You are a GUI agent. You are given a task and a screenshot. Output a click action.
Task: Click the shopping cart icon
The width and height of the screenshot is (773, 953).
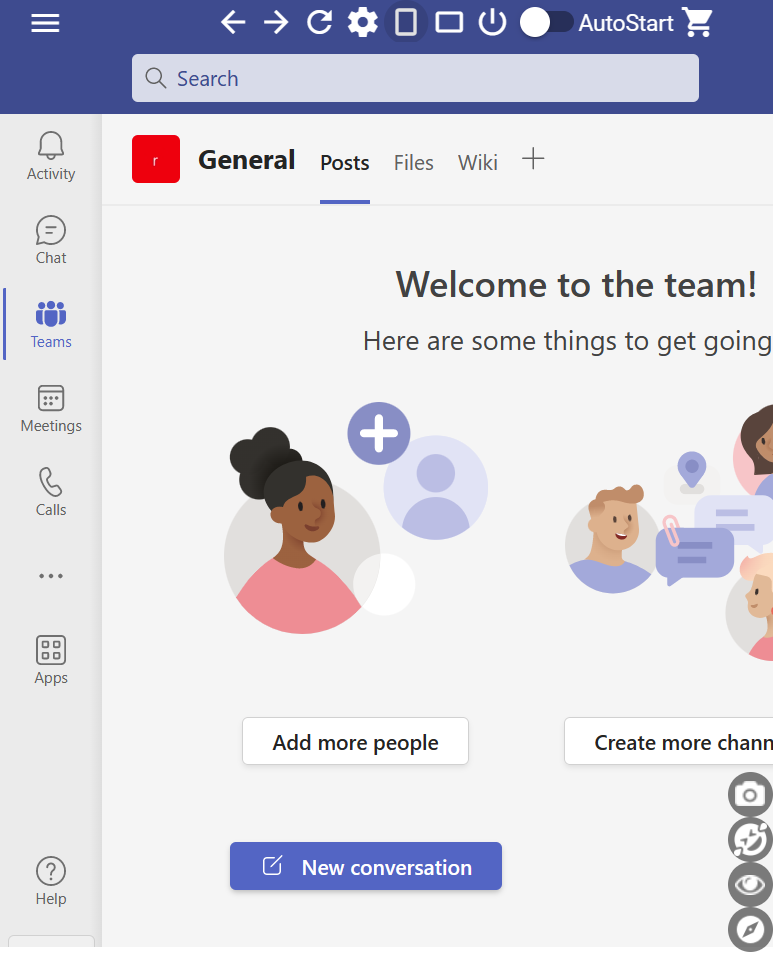click(697, 22)
